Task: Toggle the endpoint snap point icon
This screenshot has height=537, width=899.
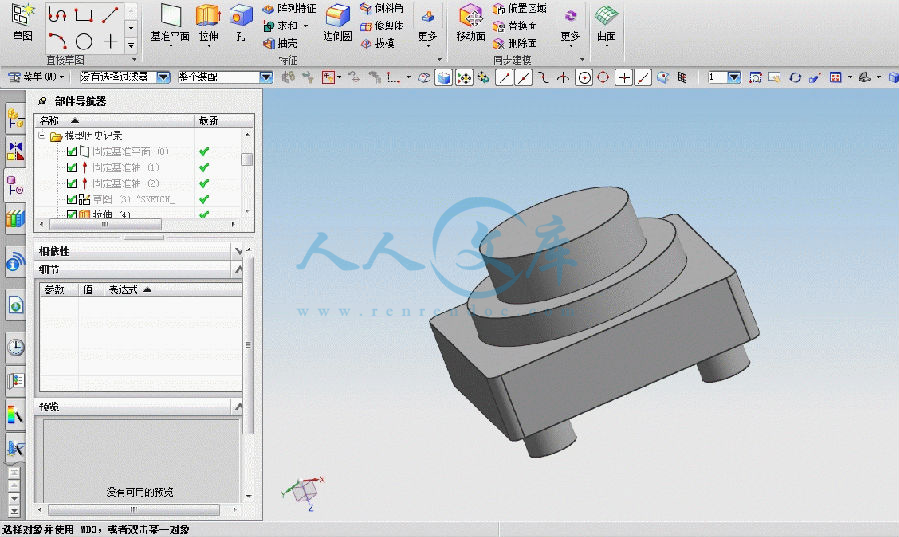Action: (504, 77)
